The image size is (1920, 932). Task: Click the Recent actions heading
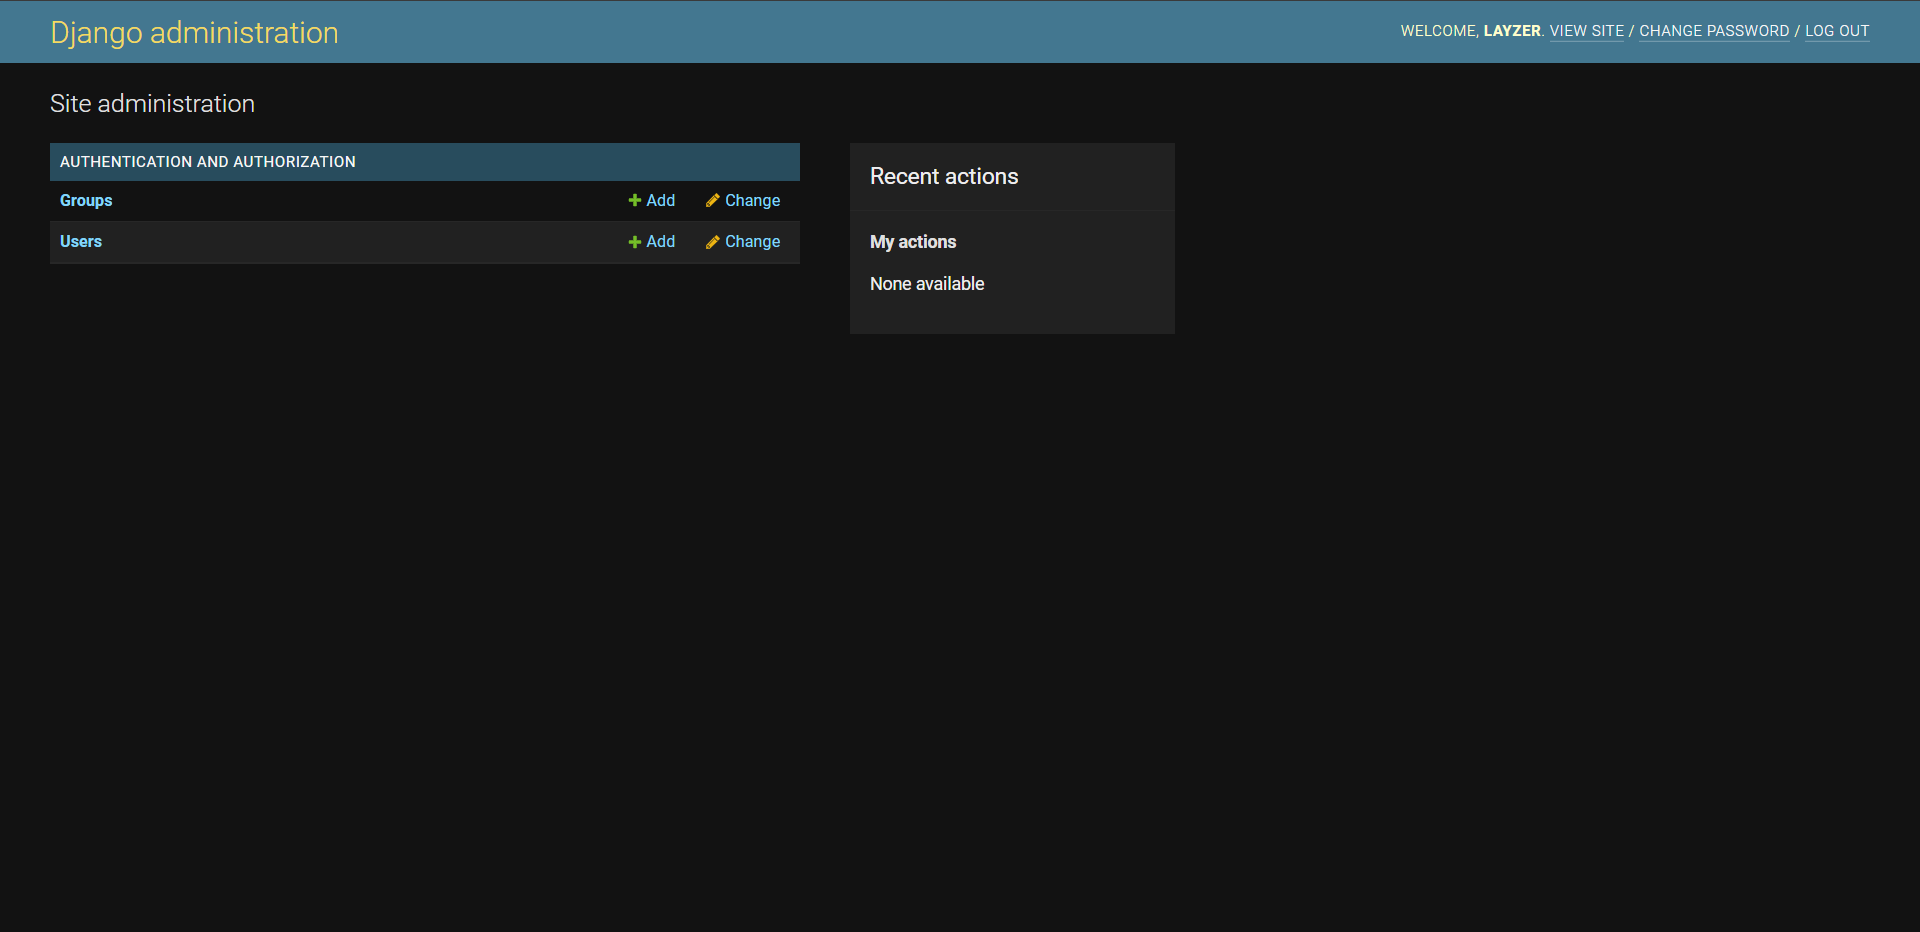tap(944, 176)
